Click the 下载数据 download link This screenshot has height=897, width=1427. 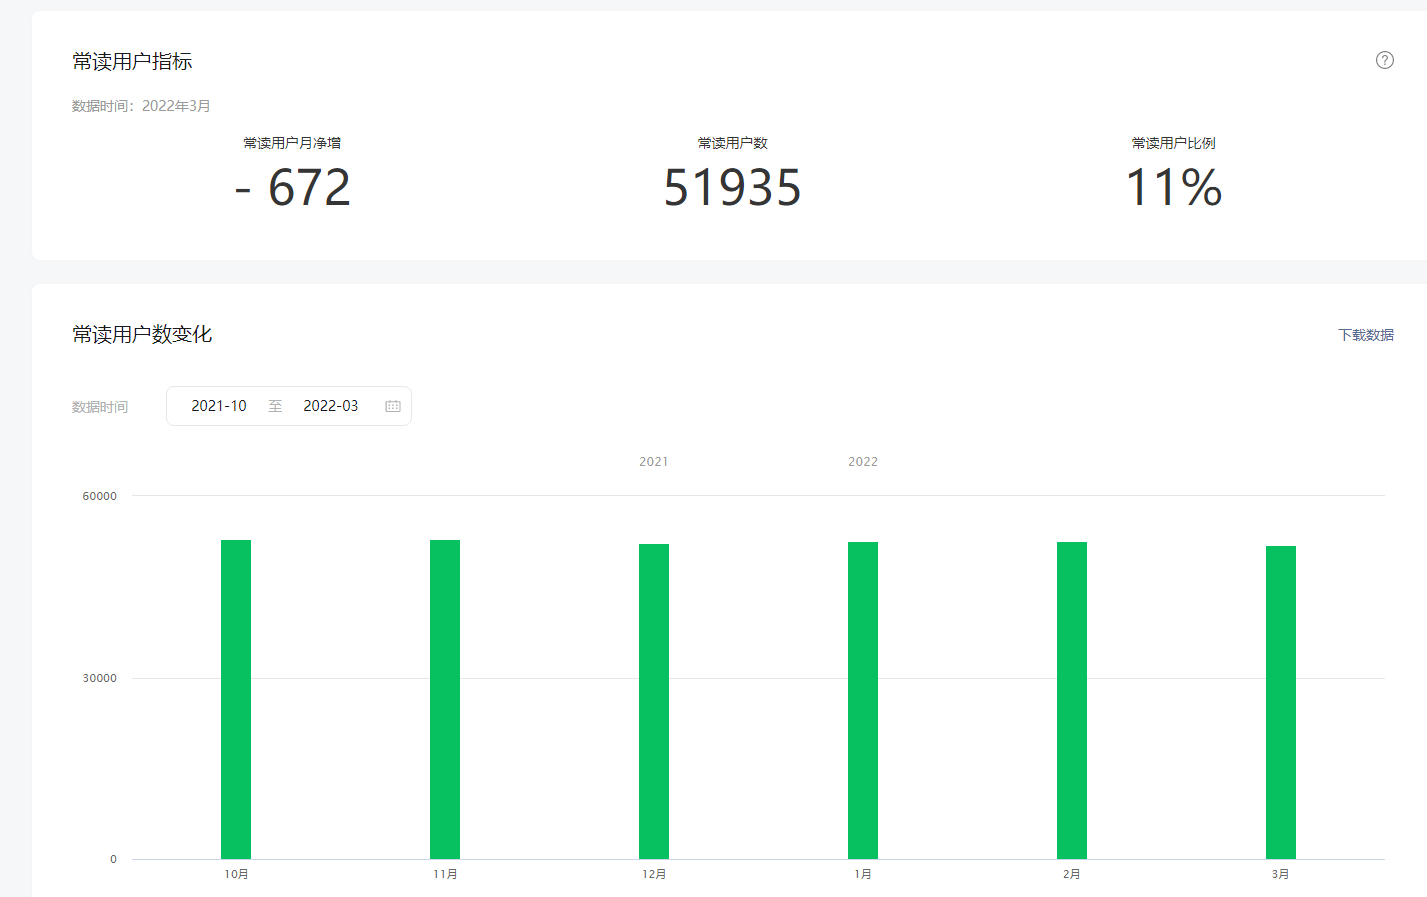coord(1366,335)
